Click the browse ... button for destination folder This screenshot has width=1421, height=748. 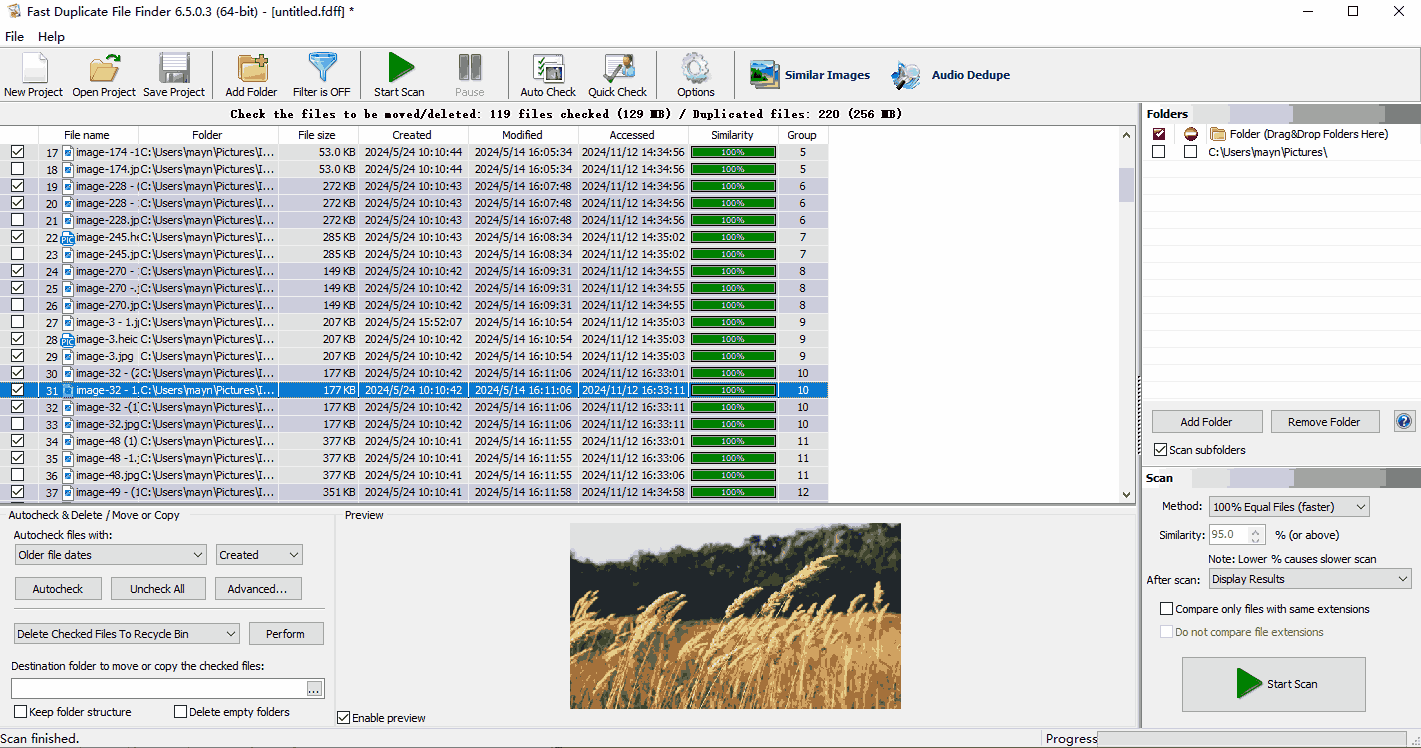pyautogui.click(x=314, y=689)
